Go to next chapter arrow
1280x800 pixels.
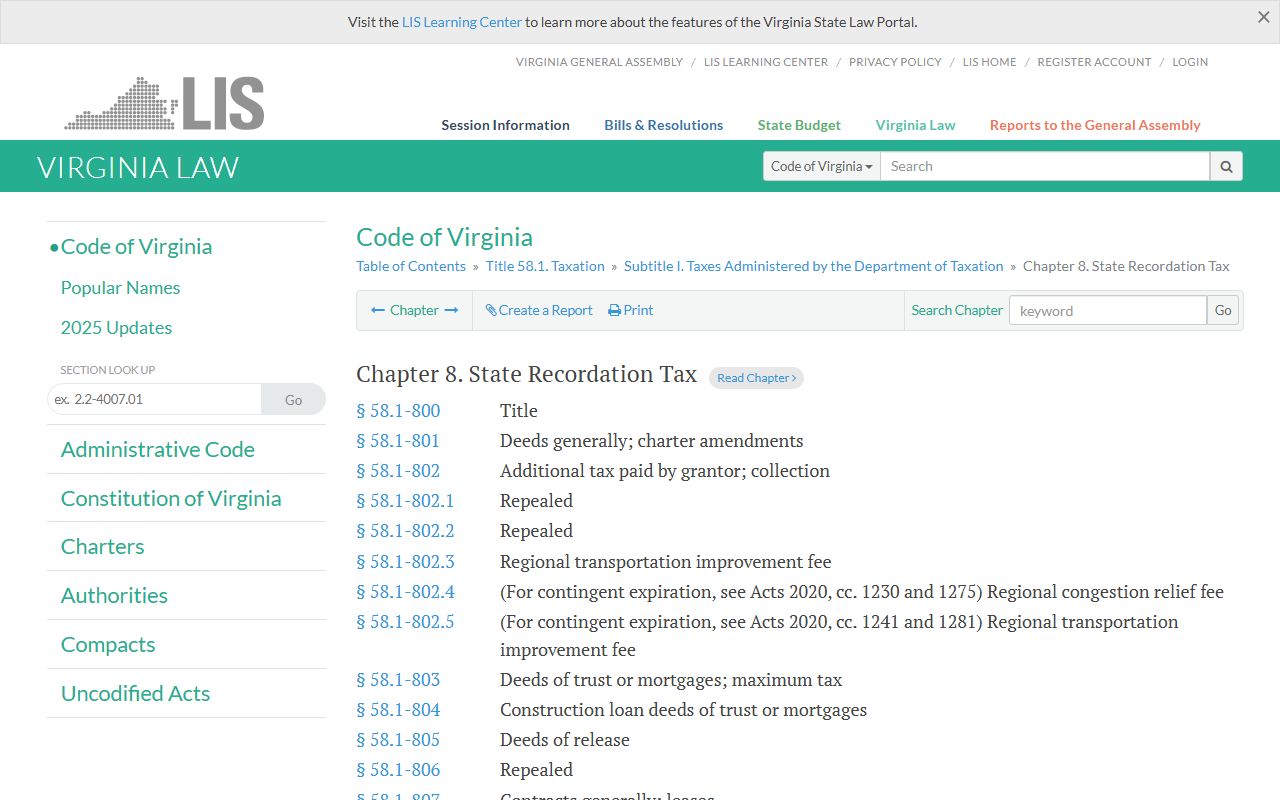click(x=451, y=310)
